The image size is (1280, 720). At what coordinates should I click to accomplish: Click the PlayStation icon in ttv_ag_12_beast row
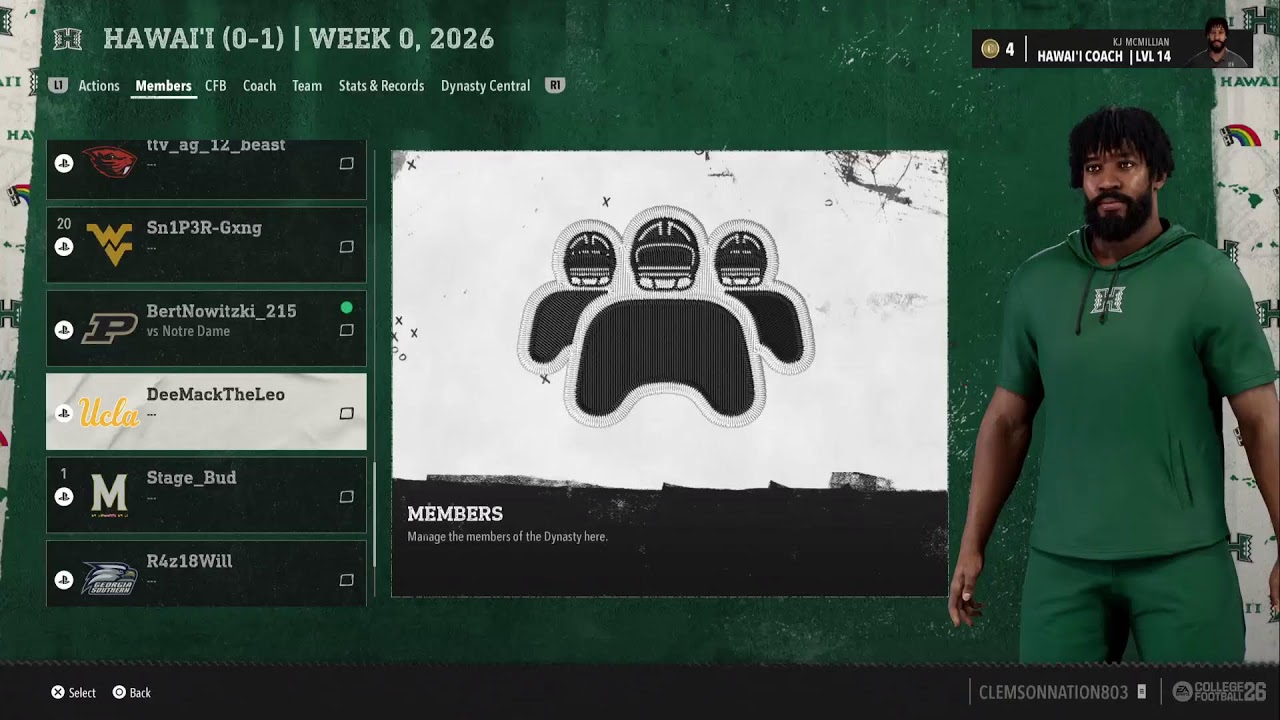[64, 163]
